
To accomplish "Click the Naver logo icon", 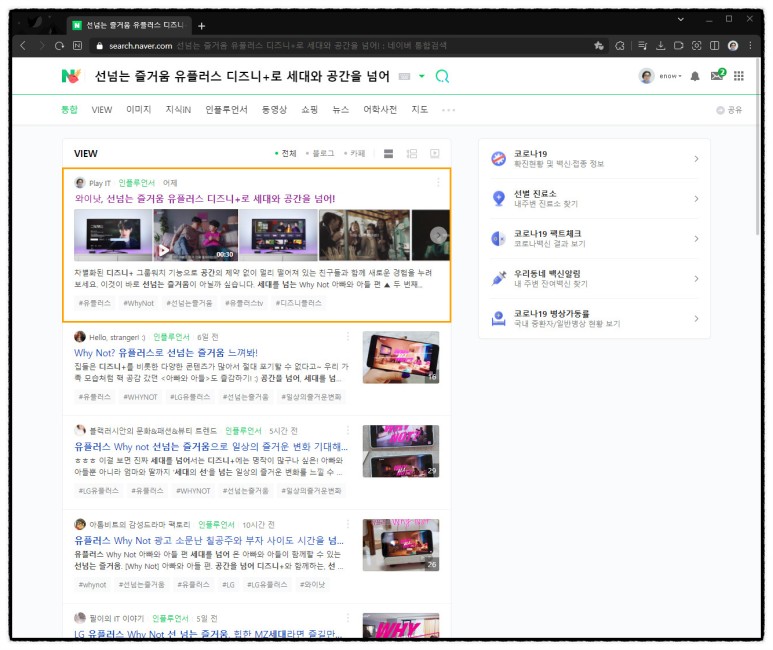I will click(71, 76).
